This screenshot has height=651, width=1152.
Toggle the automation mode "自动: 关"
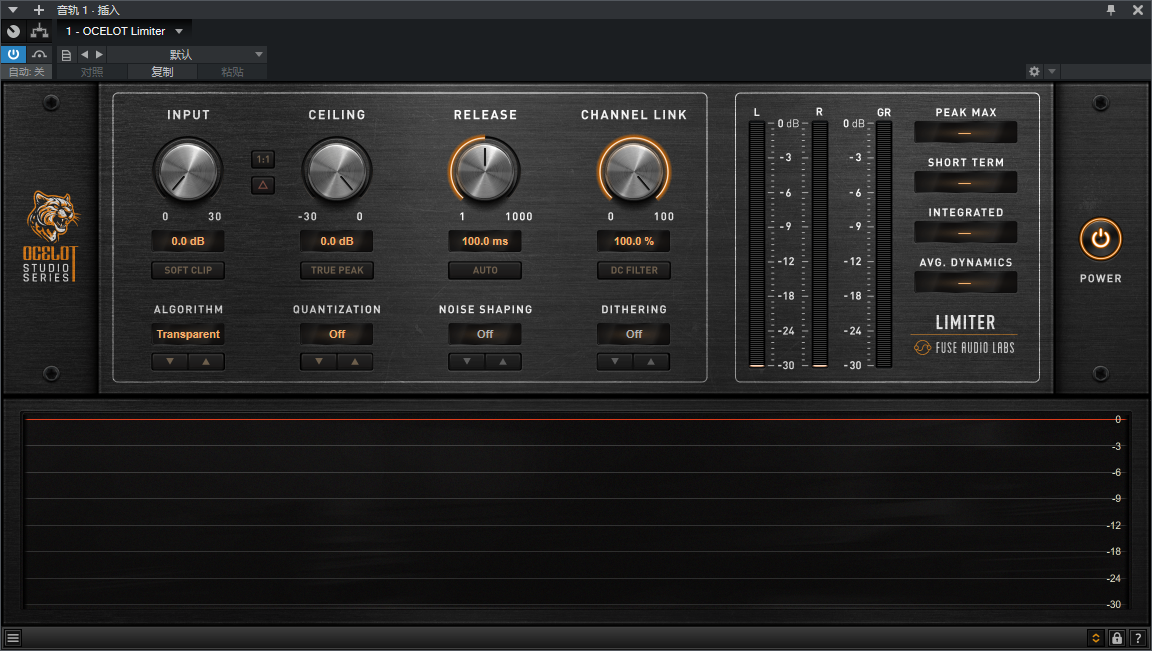pos(26,72)
